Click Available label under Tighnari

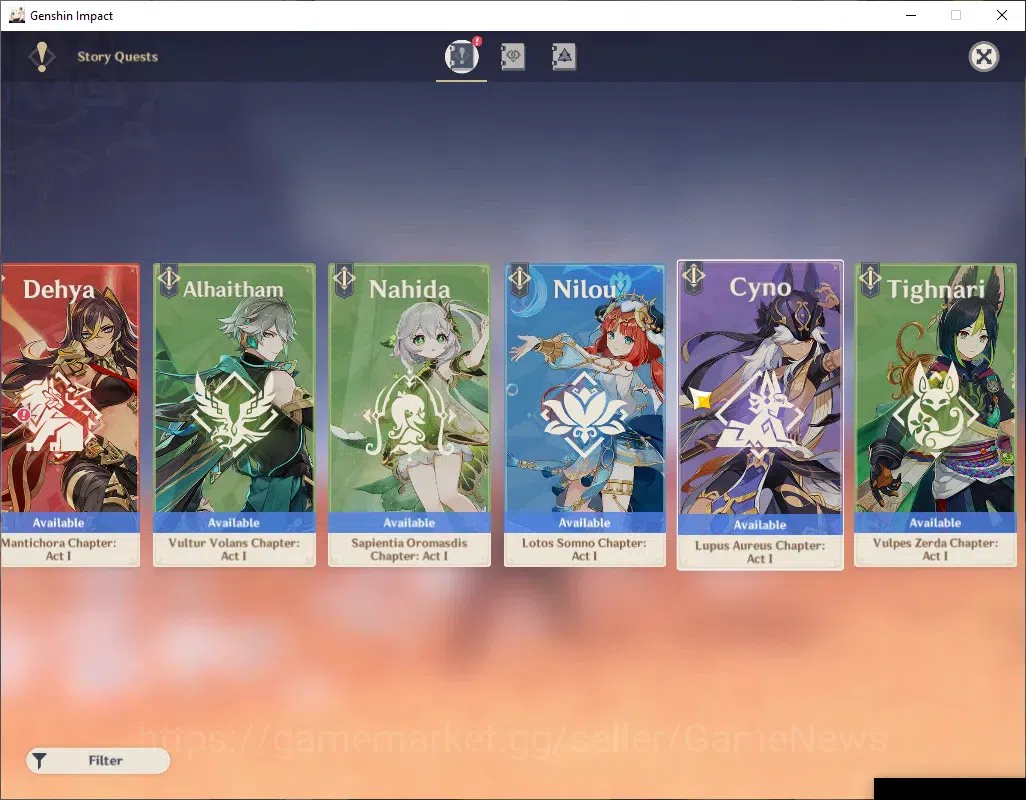(935, 523)
